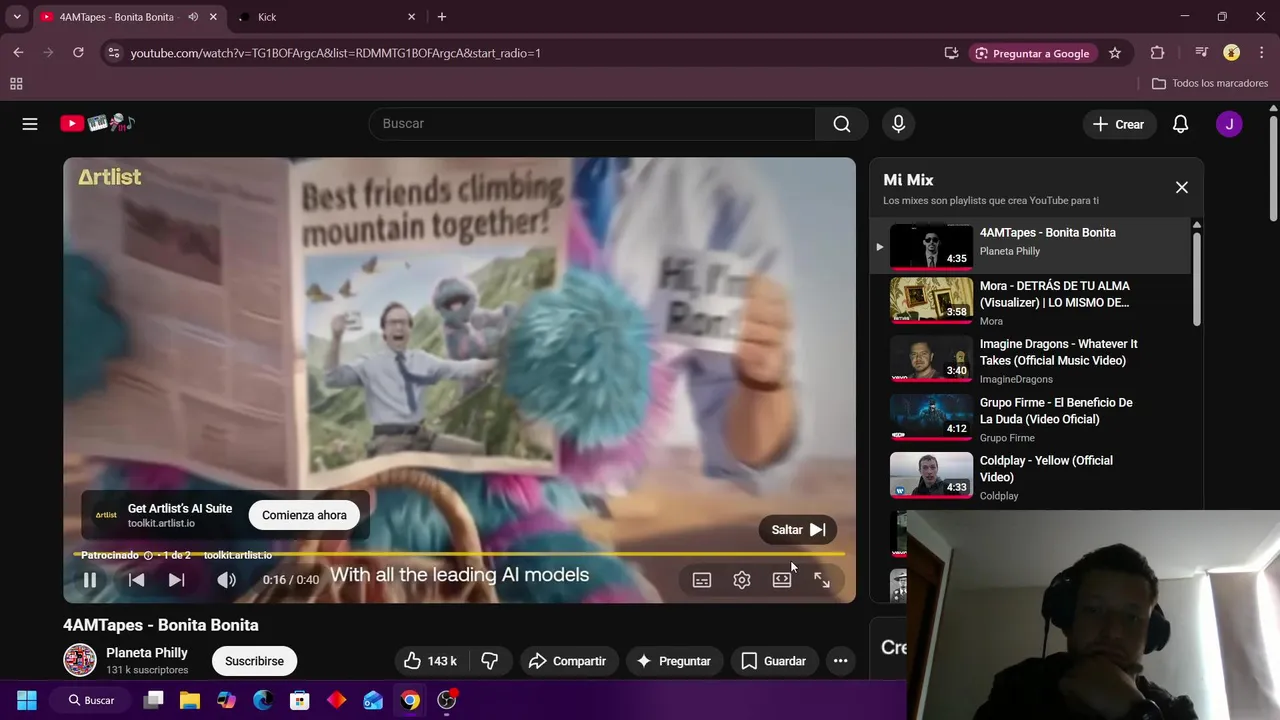
Task: Go to YouTube home via logo
Action: (x=97, y=123)
